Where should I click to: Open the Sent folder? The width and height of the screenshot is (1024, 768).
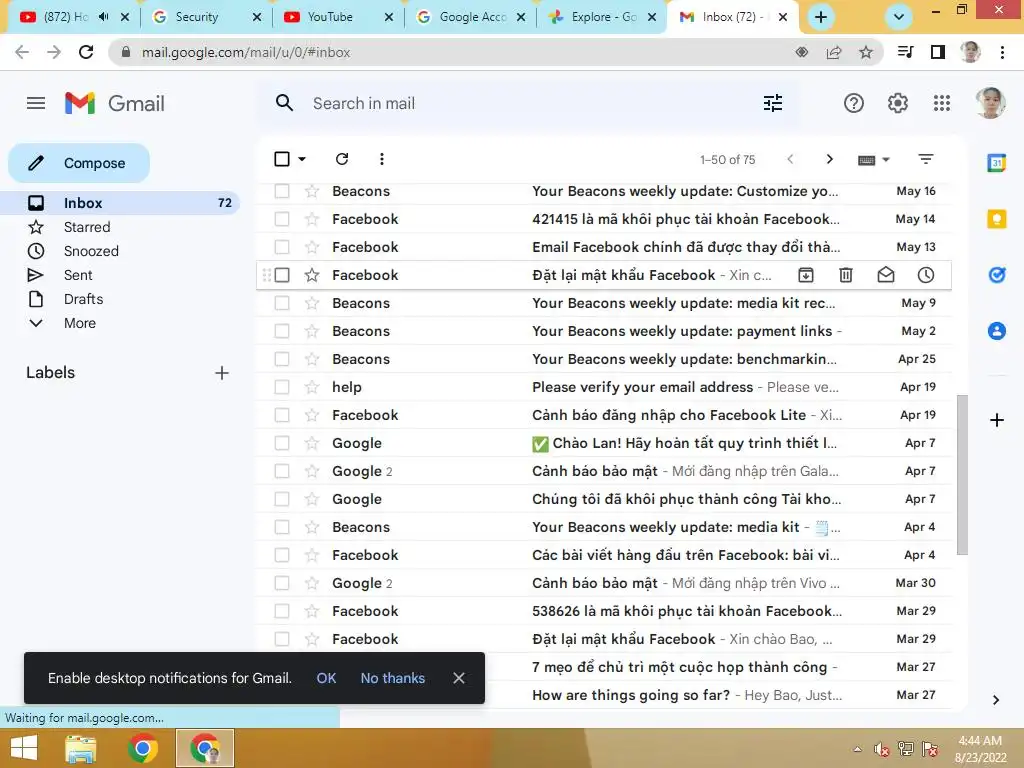click(78, 275)
